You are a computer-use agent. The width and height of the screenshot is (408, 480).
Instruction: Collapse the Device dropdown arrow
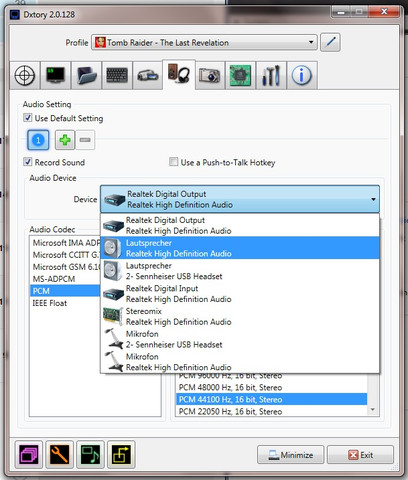373,199
